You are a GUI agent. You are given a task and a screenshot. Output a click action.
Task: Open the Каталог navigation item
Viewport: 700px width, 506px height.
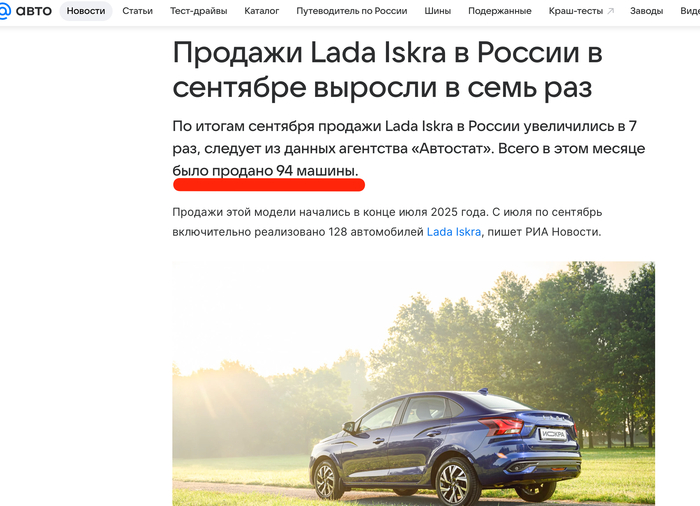pyautogui.click(x=262, y=11)
